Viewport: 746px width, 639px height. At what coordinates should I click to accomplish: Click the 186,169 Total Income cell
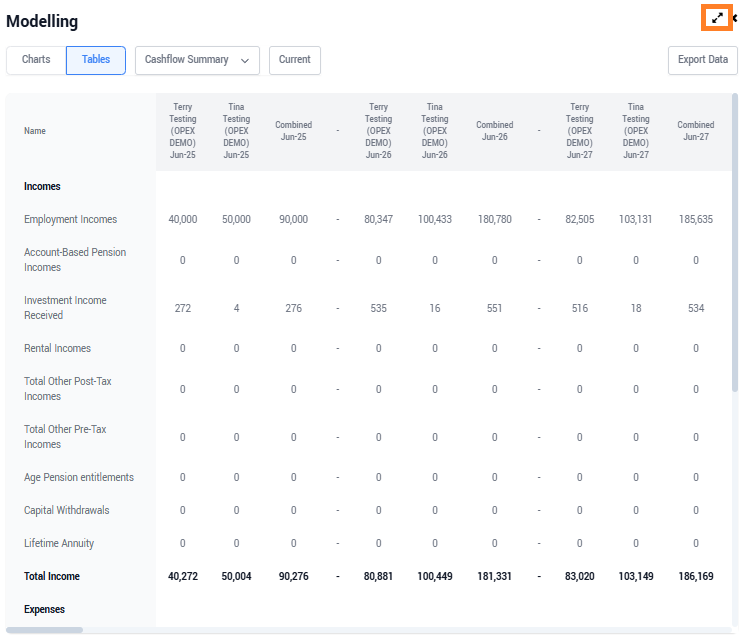click(x=695, y=576)
